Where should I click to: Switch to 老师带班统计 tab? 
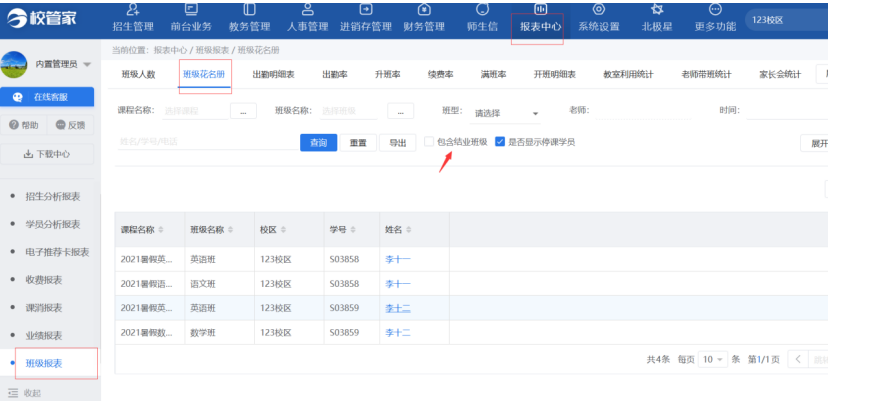(706, 74)
